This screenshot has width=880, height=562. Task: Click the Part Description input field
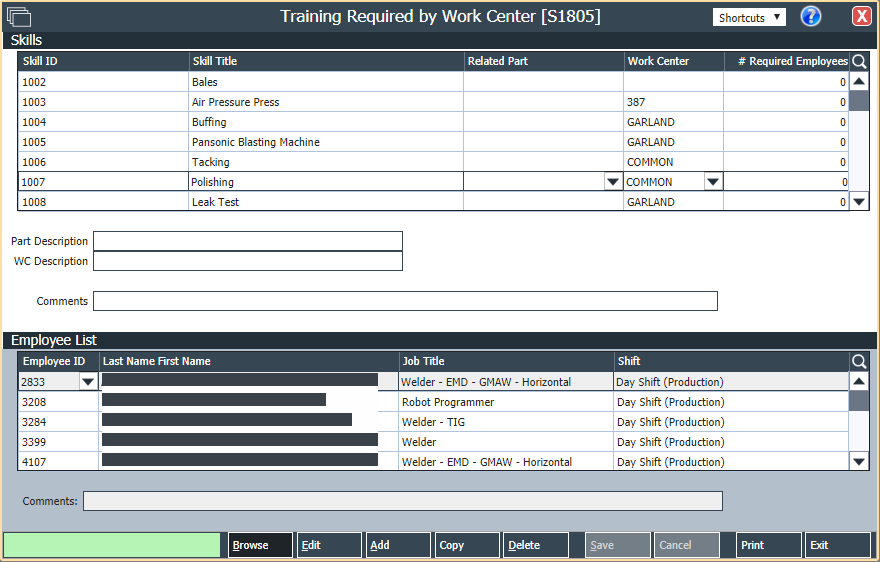pos(247,241)
